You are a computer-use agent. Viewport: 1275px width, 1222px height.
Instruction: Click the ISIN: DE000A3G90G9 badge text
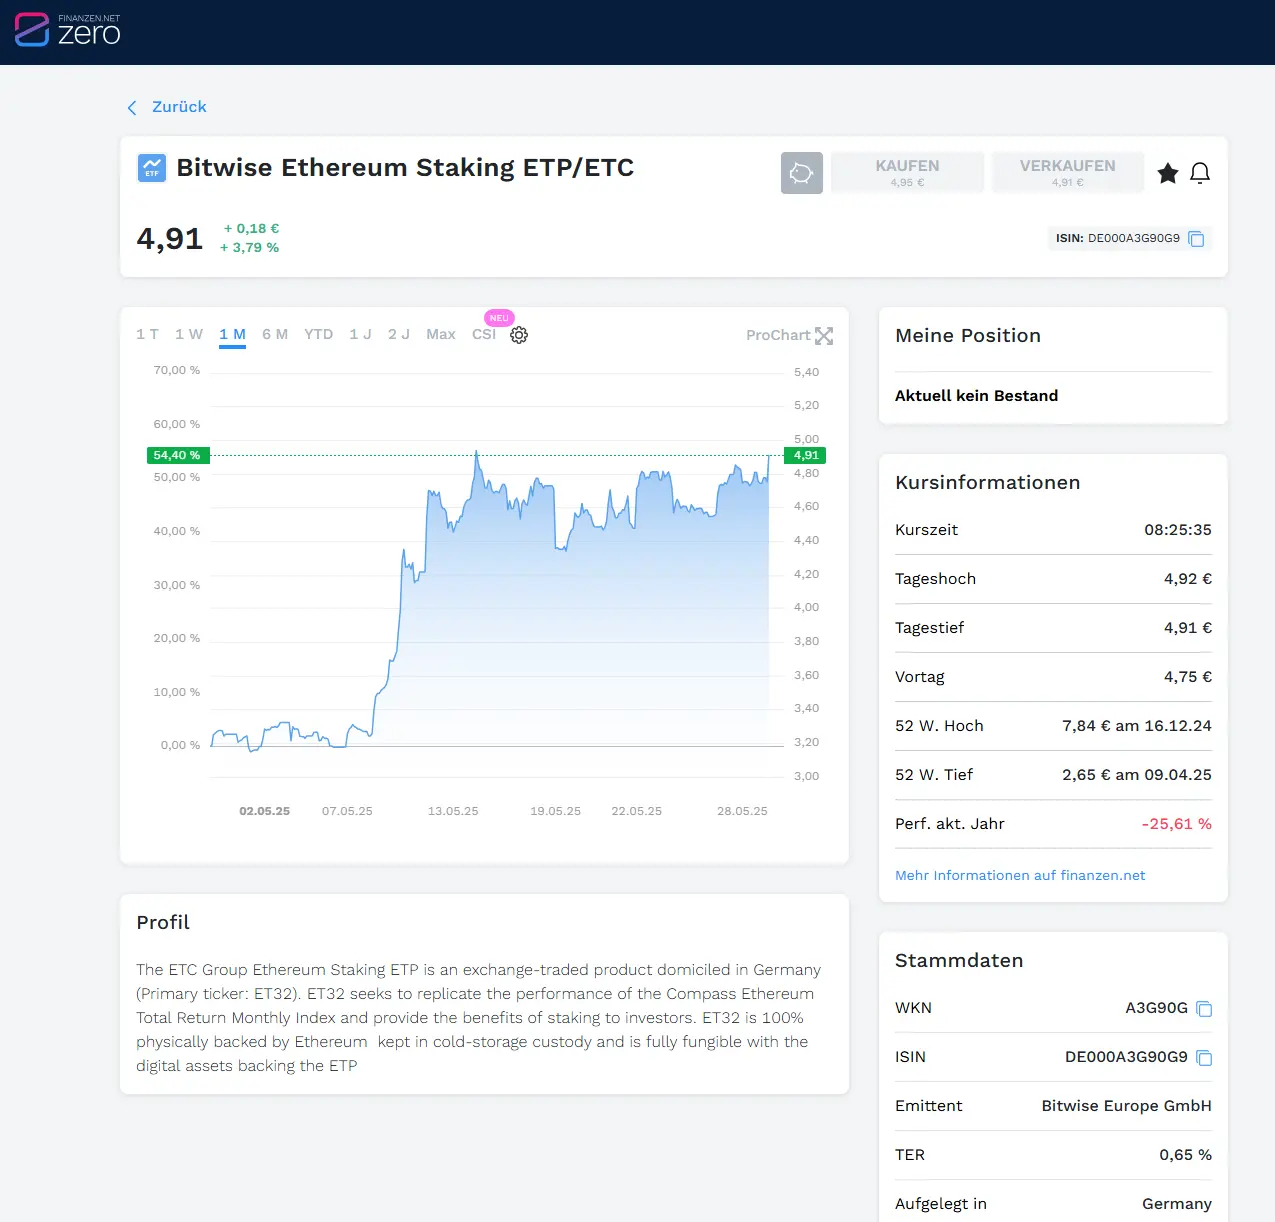(1118, 238)
